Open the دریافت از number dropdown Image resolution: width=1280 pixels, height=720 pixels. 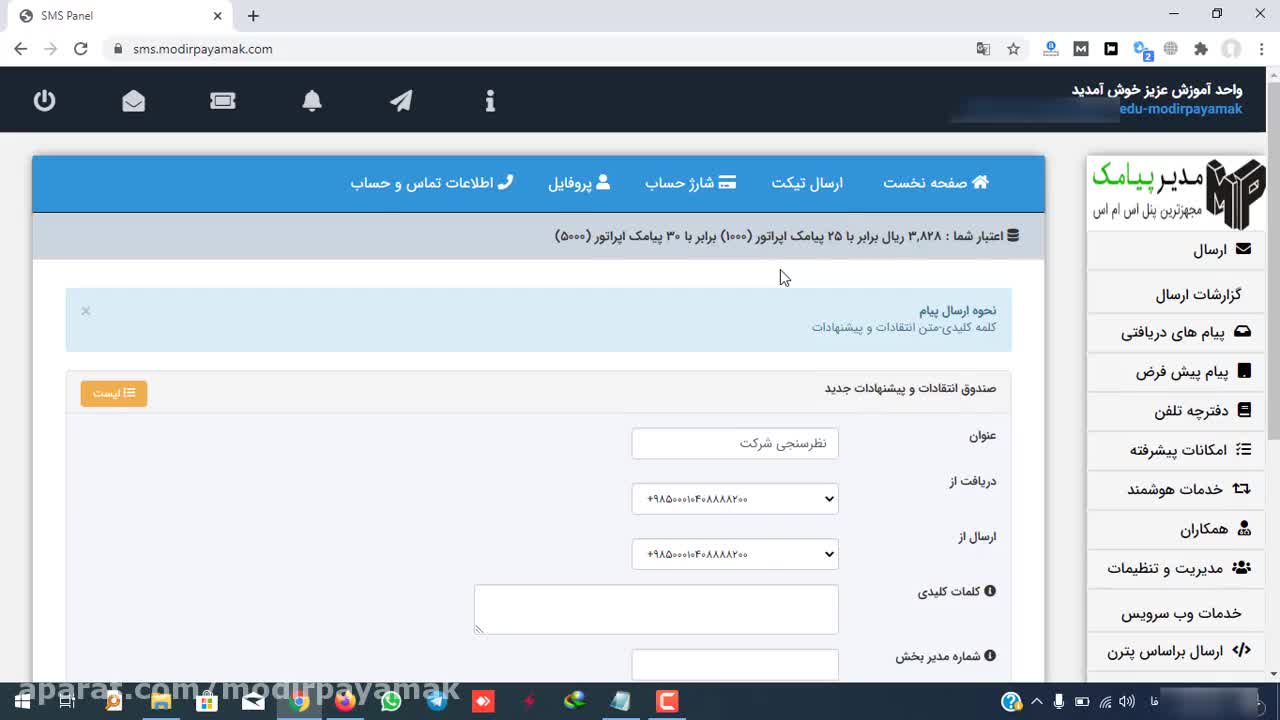click(735, 499)
